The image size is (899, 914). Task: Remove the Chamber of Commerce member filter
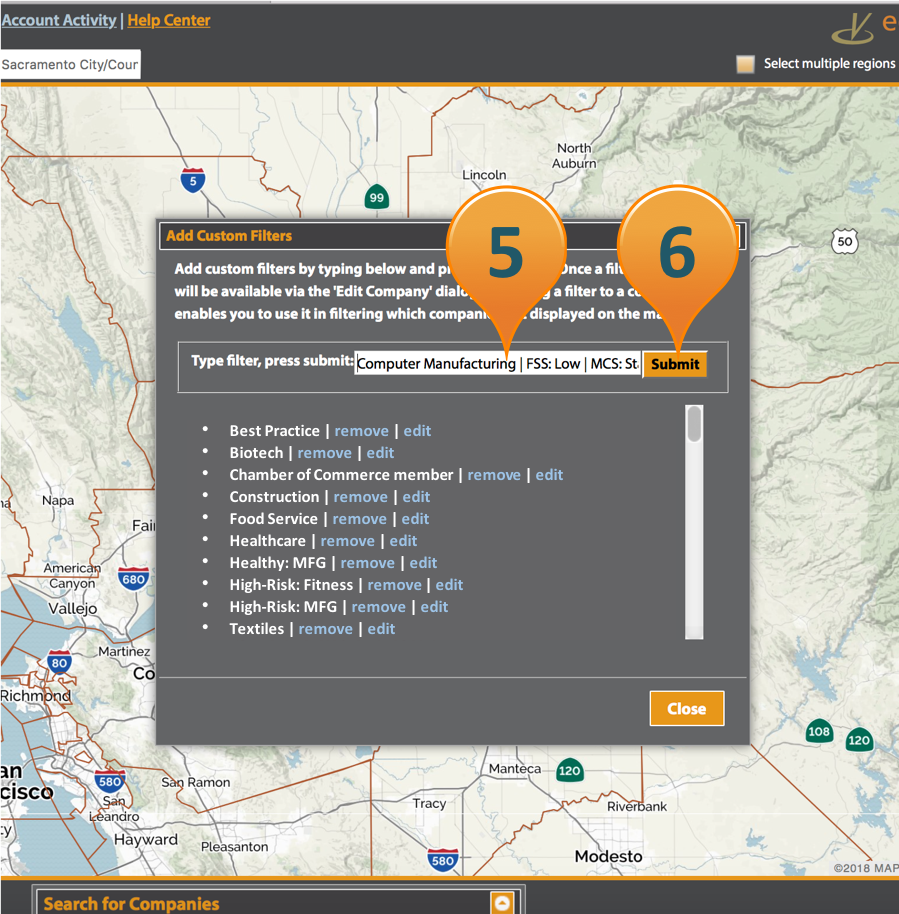[494, 475]
